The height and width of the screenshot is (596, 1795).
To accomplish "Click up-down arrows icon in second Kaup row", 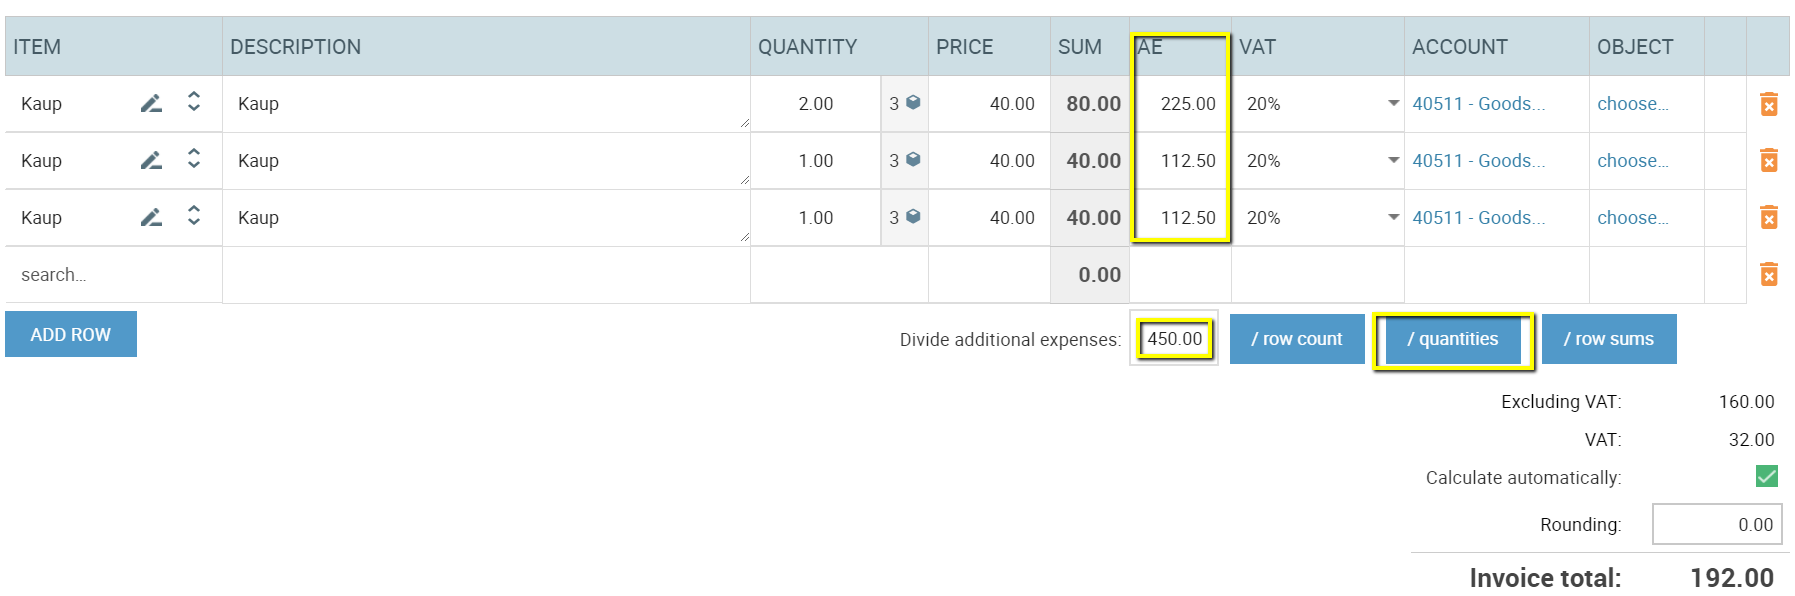I will [194, 158].
